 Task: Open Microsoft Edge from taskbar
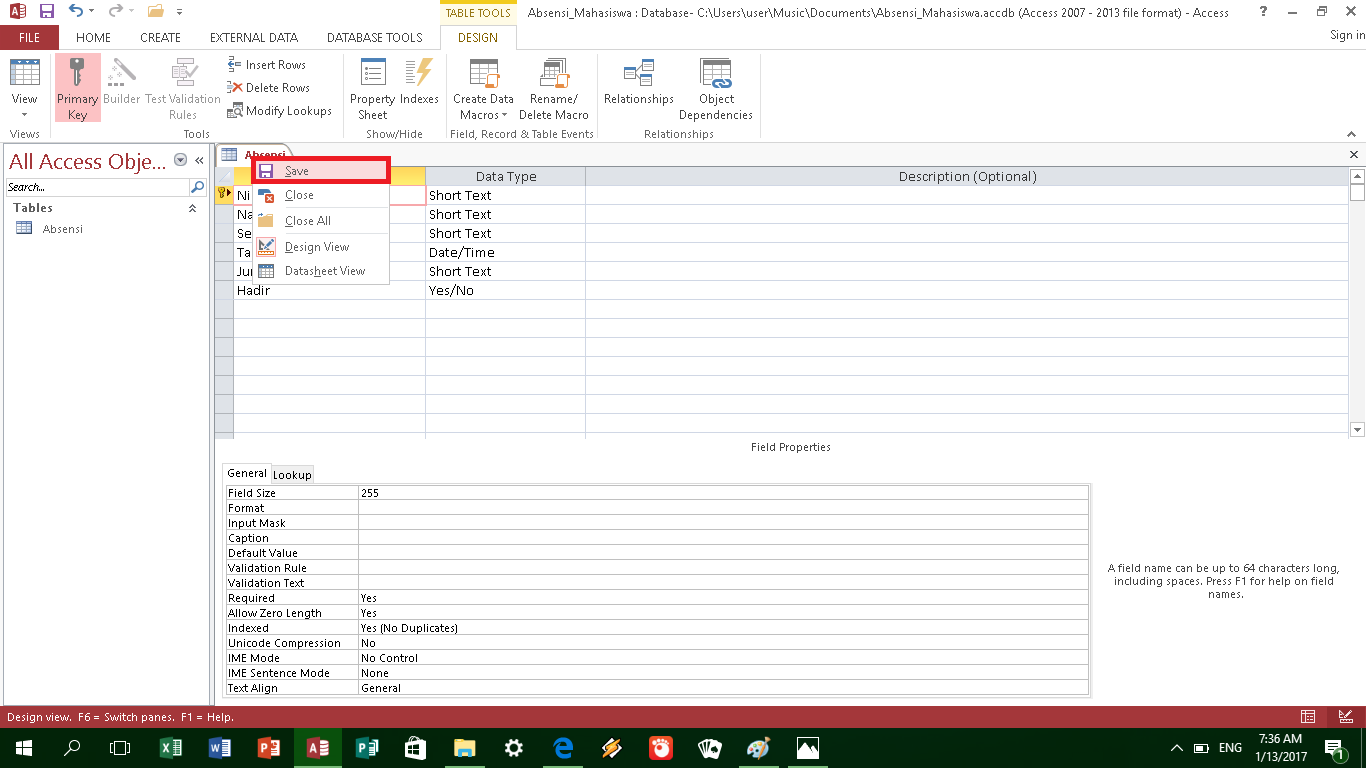click(563, 747)
